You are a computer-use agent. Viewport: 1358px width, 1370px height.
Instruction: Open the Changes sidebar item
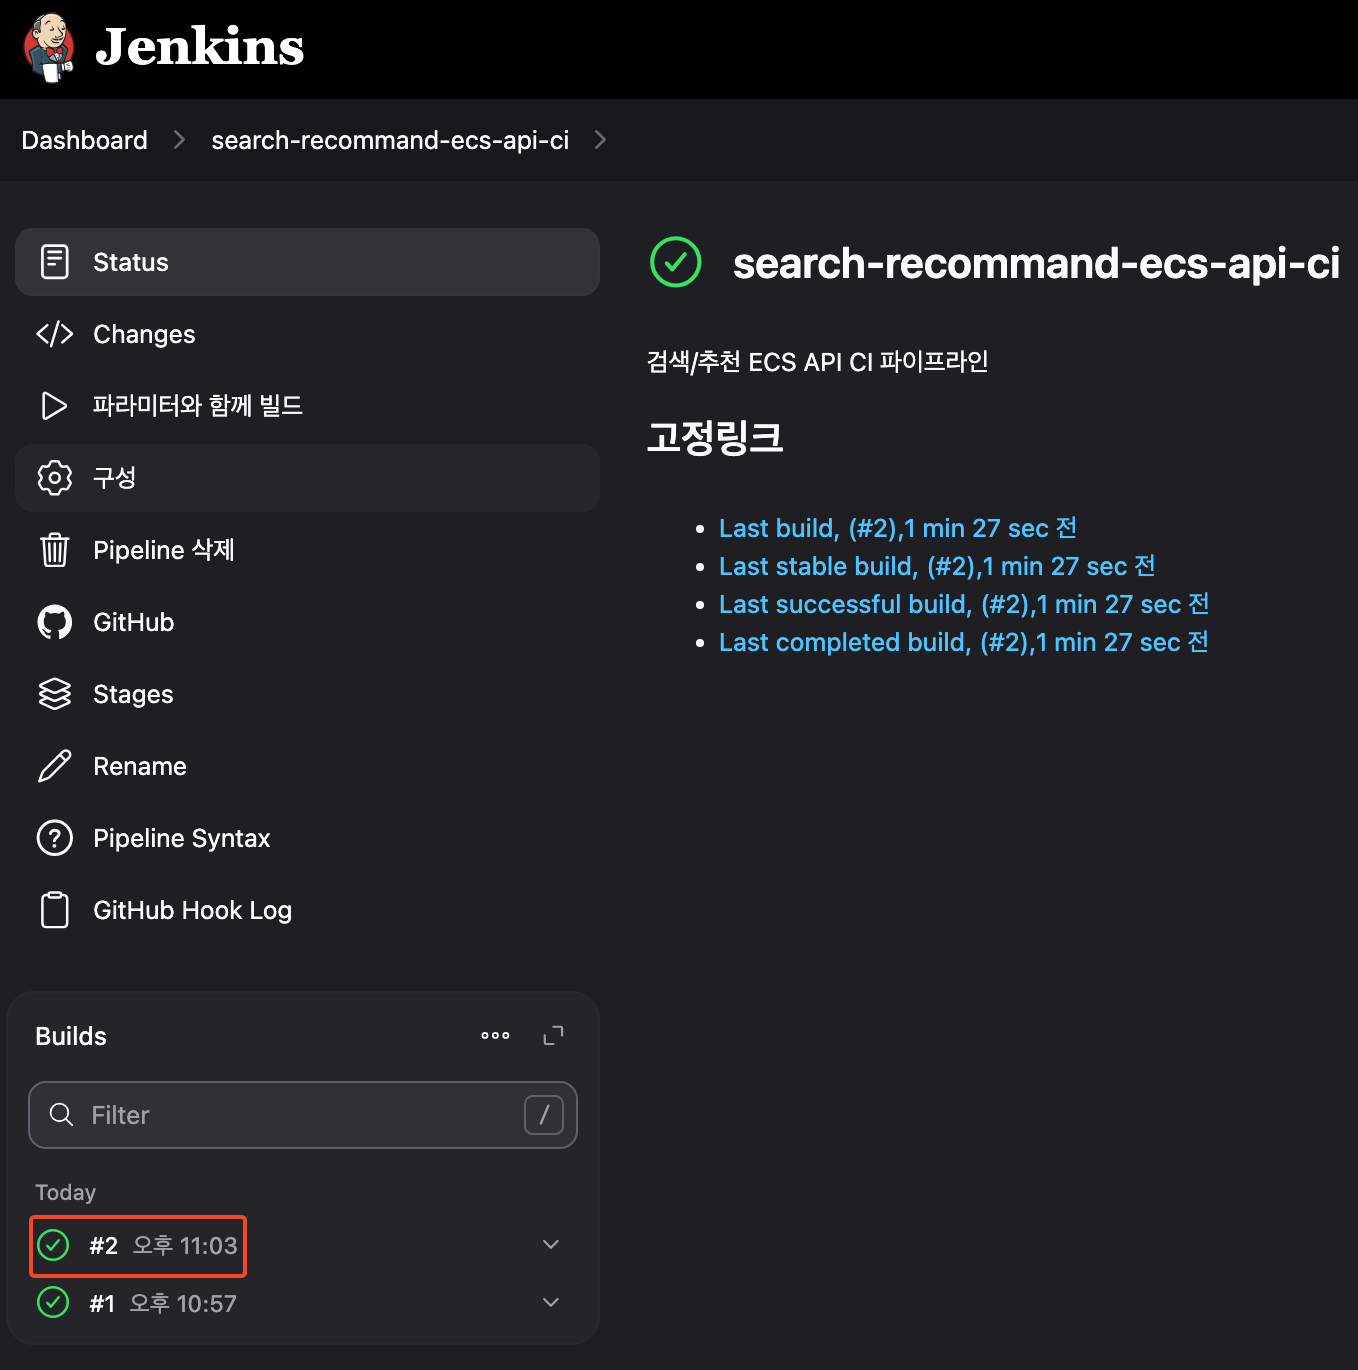point(307,334)
